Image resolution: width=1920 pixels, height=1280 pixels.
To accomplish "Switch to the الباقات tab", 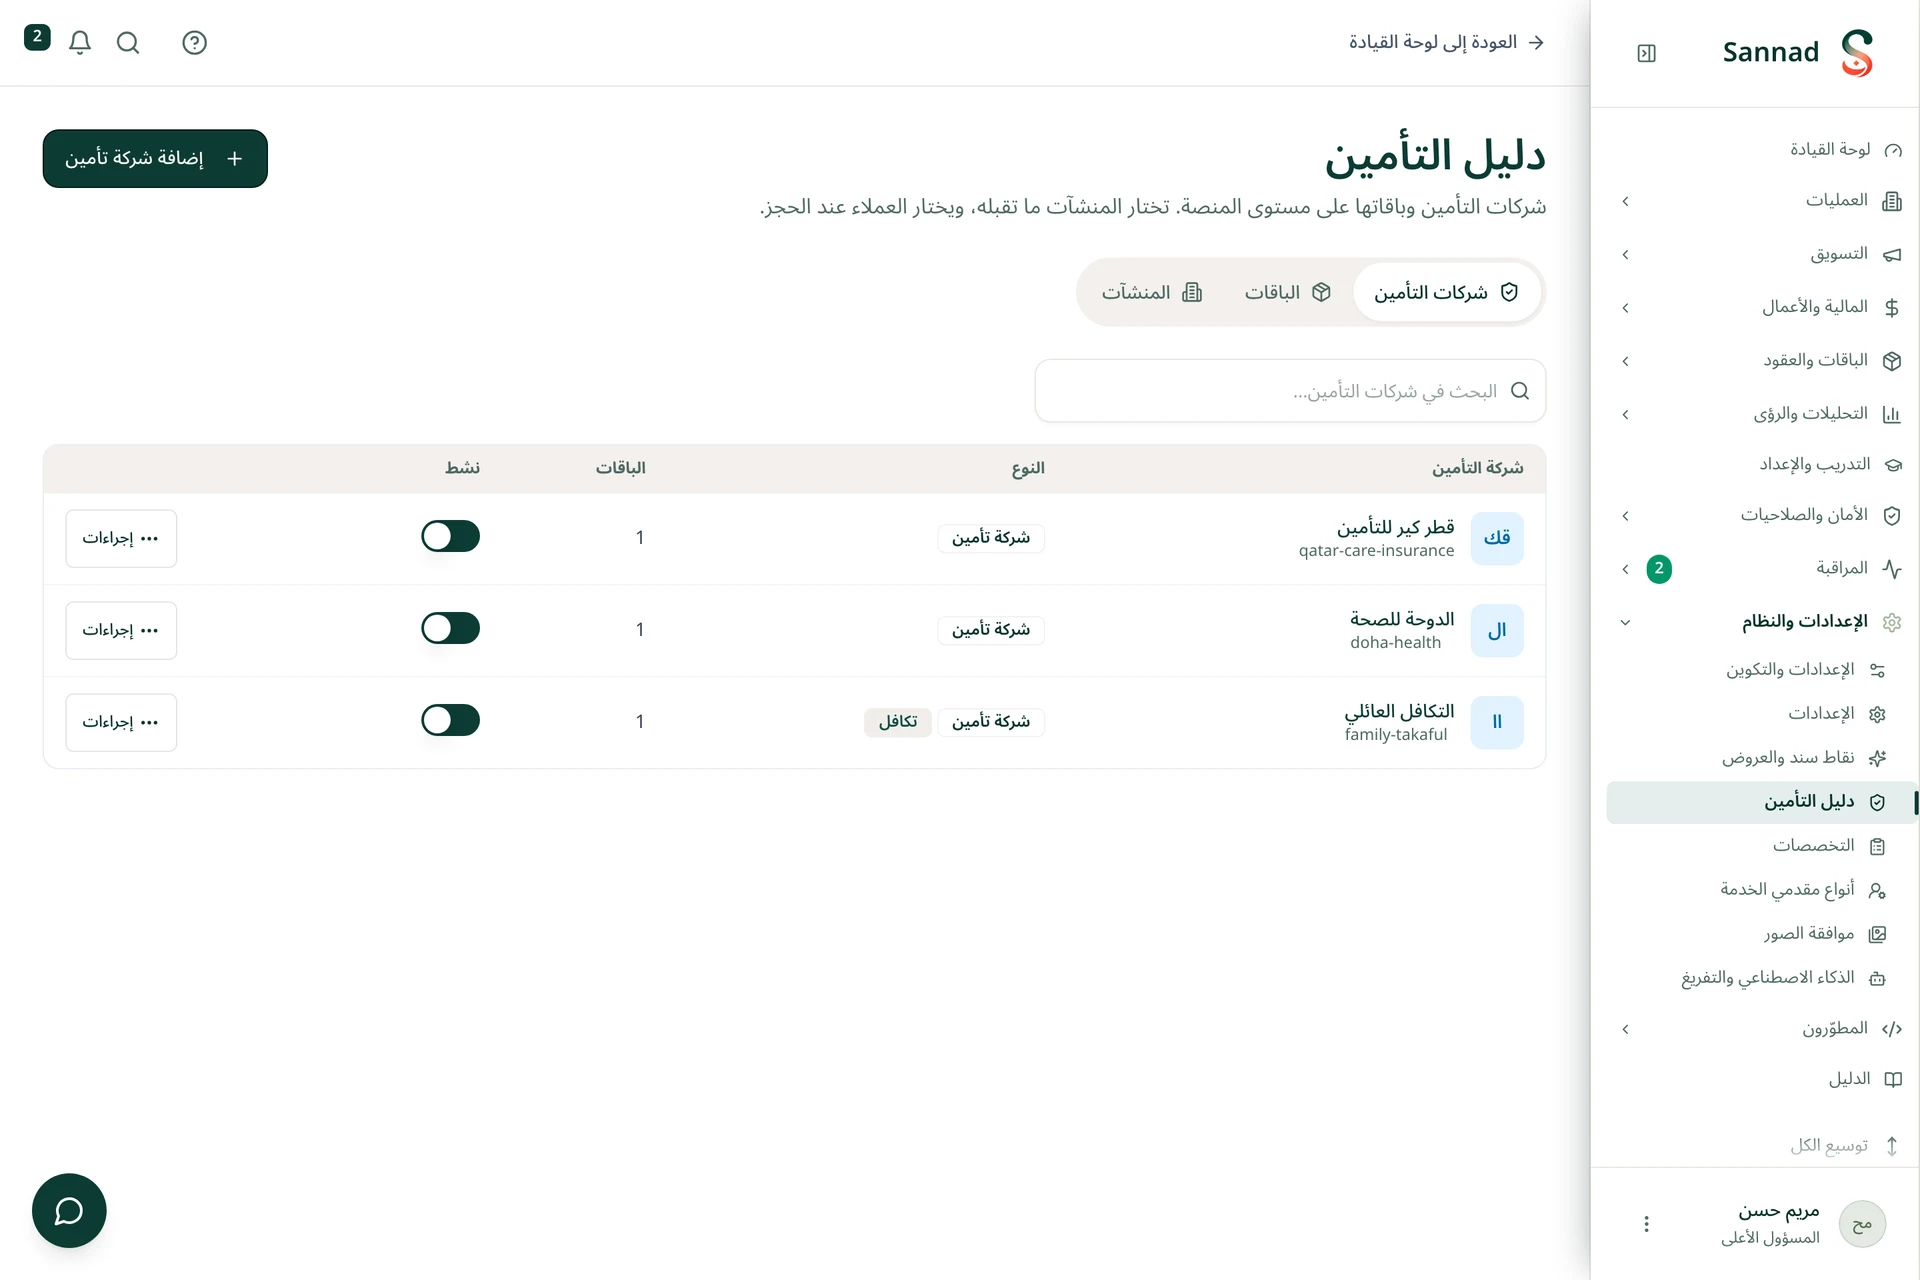I will click(x=1287, y=292).
